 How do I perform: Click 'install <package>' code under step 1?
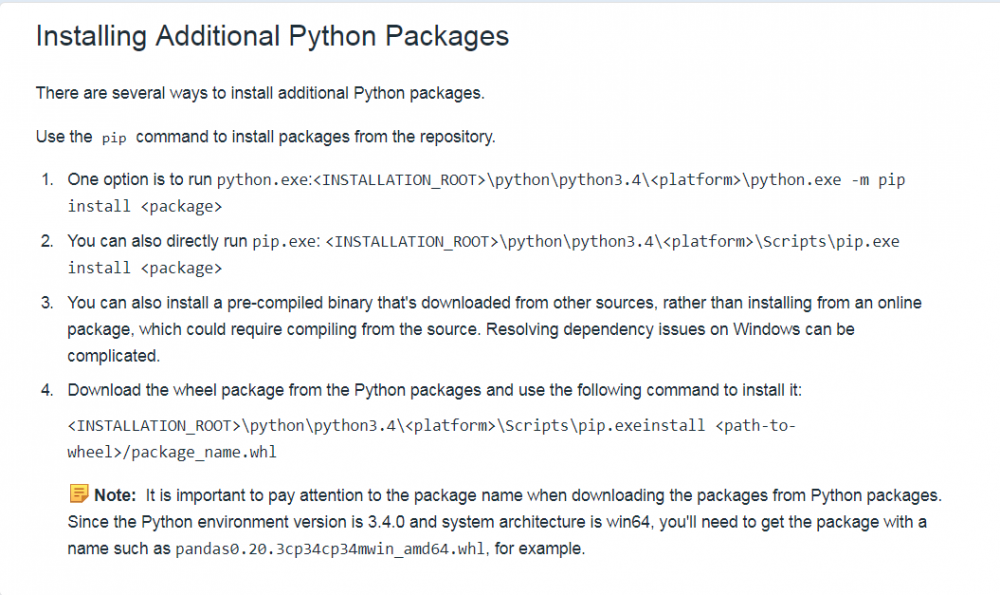point(145,207)
